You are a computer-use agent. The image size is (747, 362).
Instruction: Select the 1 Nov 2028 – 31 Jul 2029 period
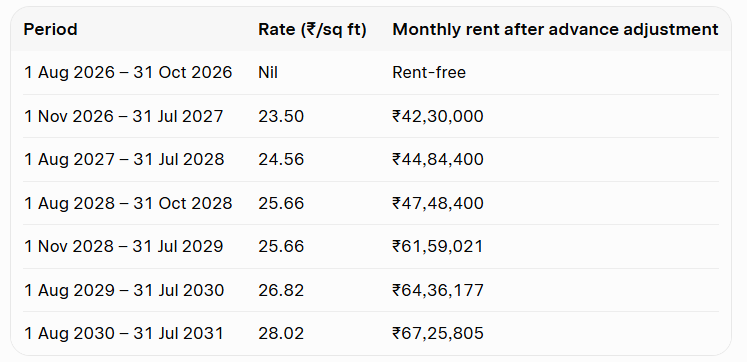[x=124, y=246]
